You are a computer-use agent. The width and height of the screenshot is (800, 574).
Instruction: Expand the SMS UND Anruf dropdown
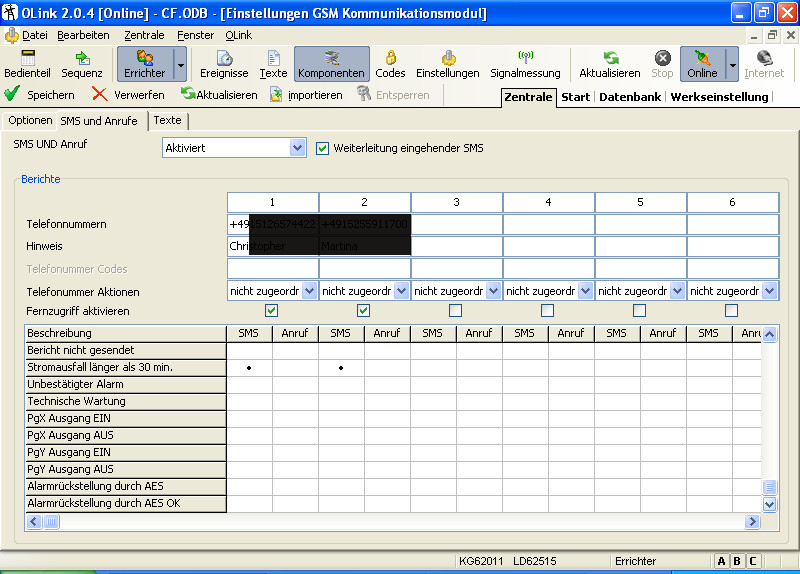[x=297, y=148]
